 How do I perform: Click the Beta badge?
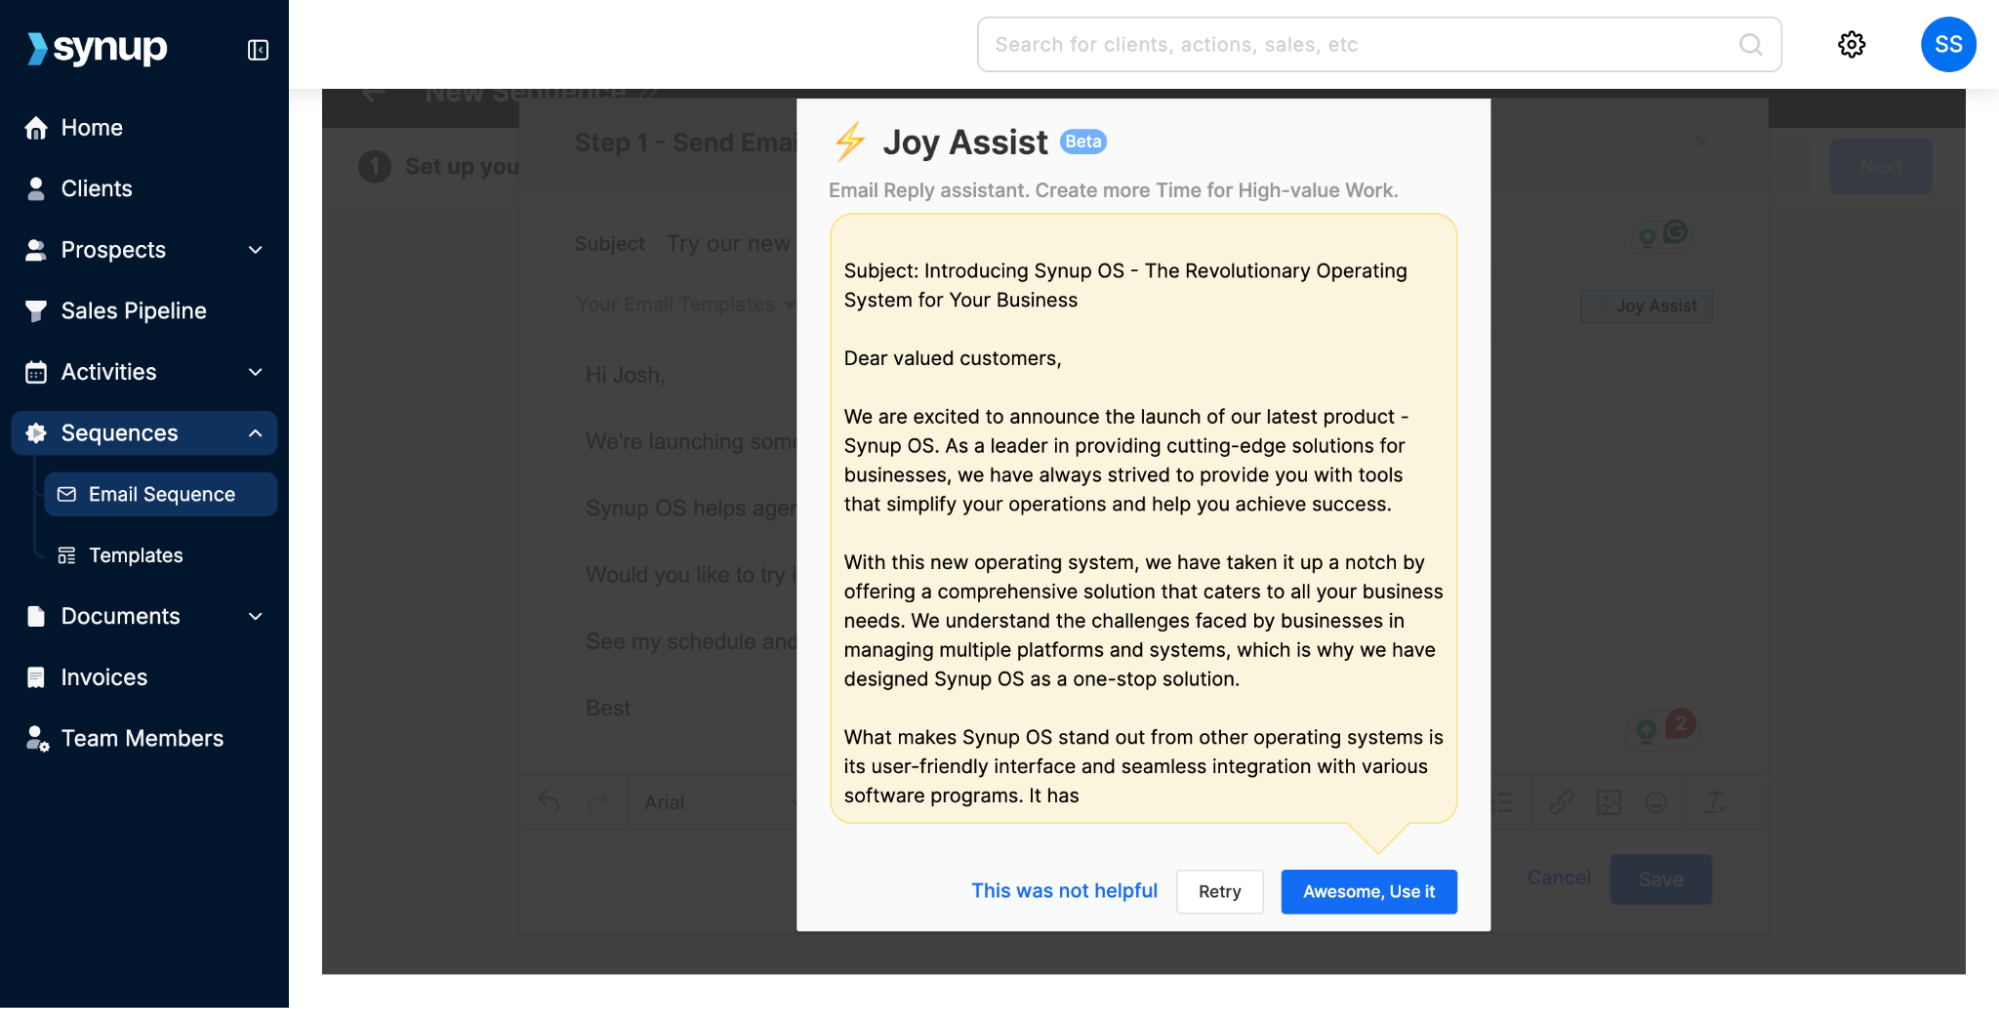(1083, 142)
